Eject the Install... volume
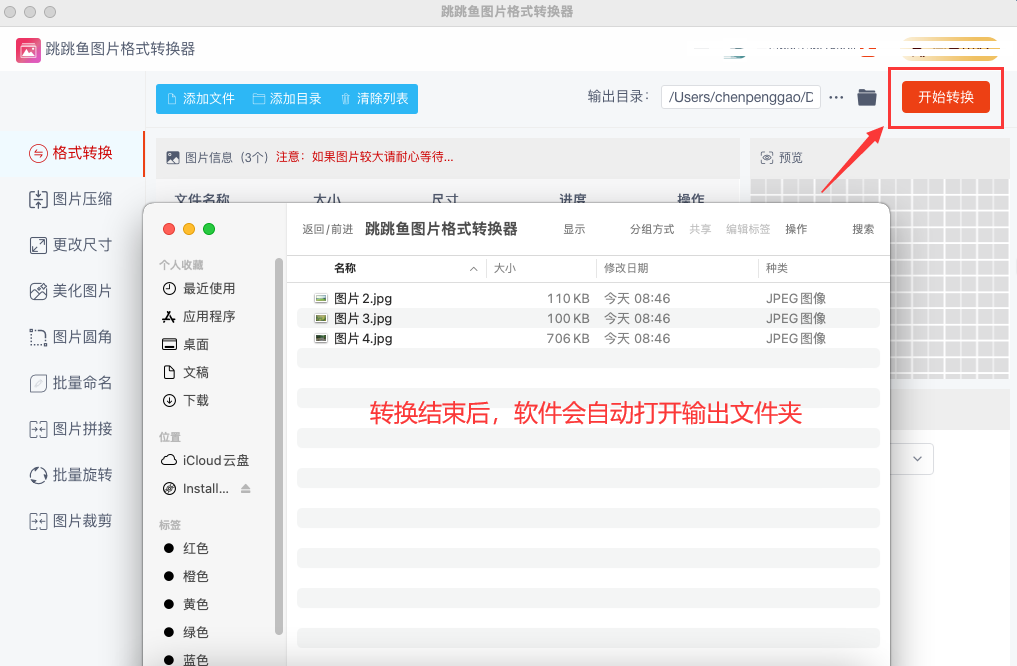The width and height of the screenshot is (1017, 666). (246, 488)
